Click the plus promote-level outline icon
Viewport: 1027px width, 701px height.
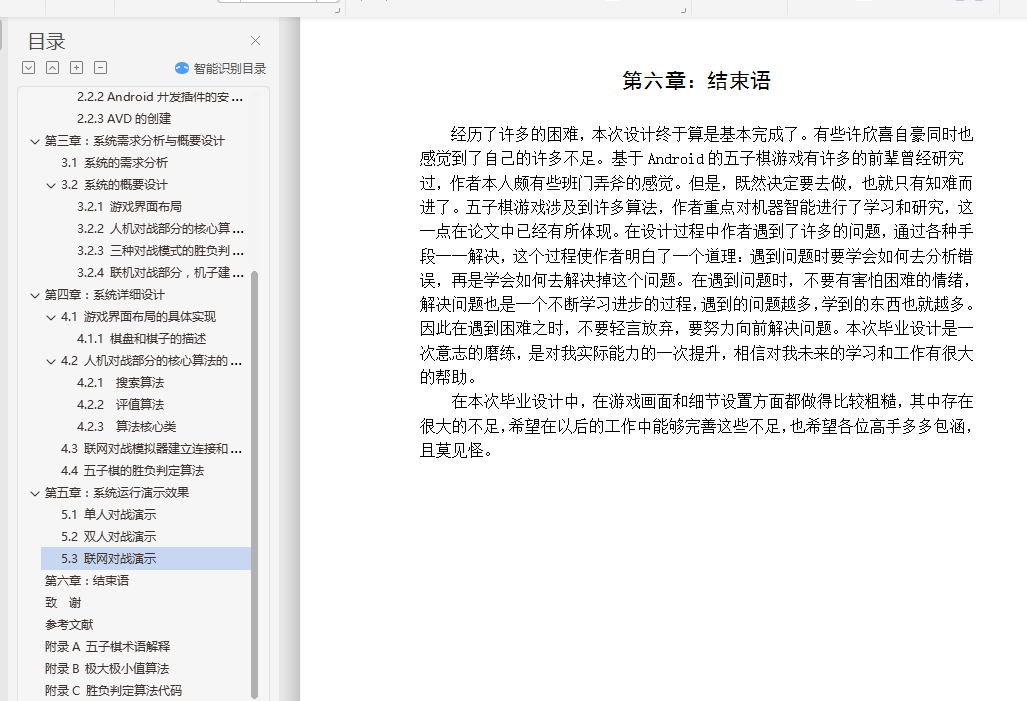coord(77,67)
